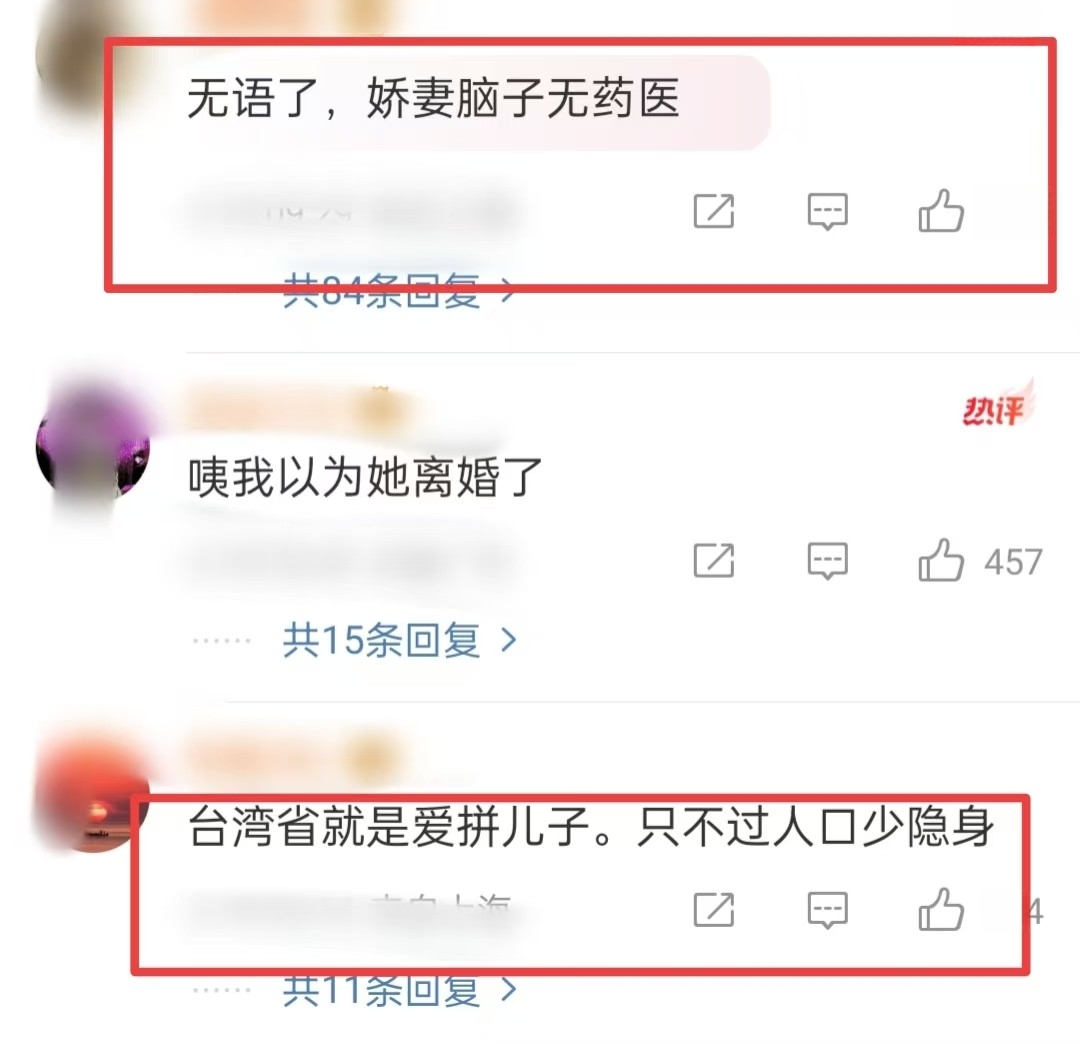1080x1044 pixels.
Task: Like the 台湾省就是爱拼儿子 comment
Action: coord(941,909)
